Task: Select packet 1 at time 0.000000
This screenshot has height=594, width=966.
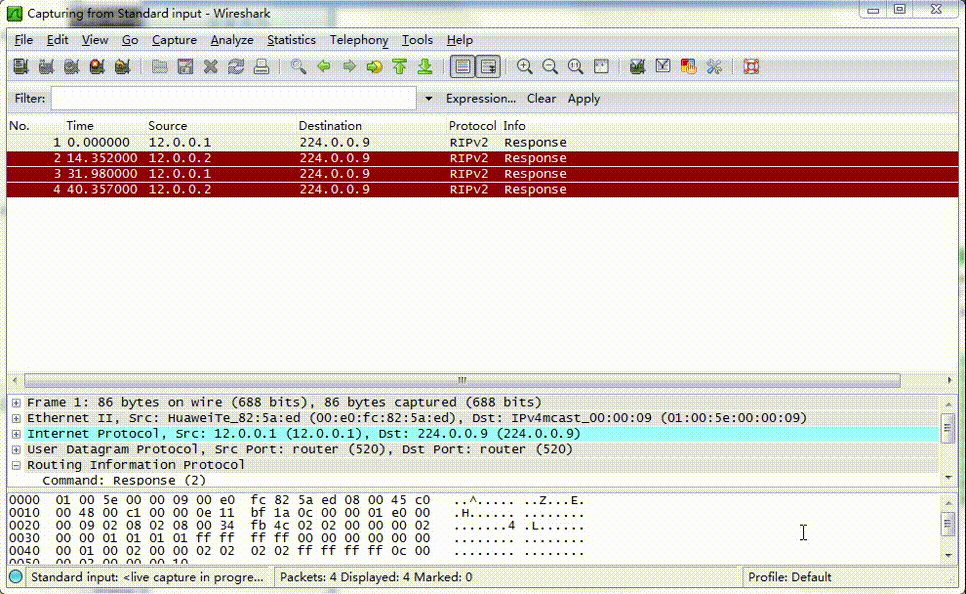Action: [x=482, y=142]
